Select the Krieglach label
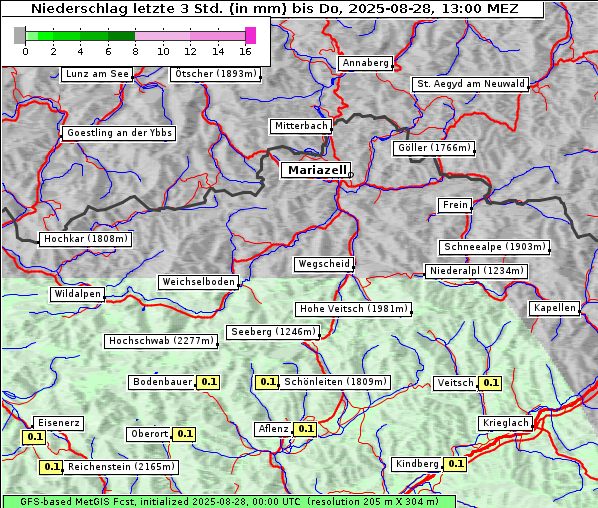Screen dimensions: 598x508 pyautogui.click(x=505, y=423)
